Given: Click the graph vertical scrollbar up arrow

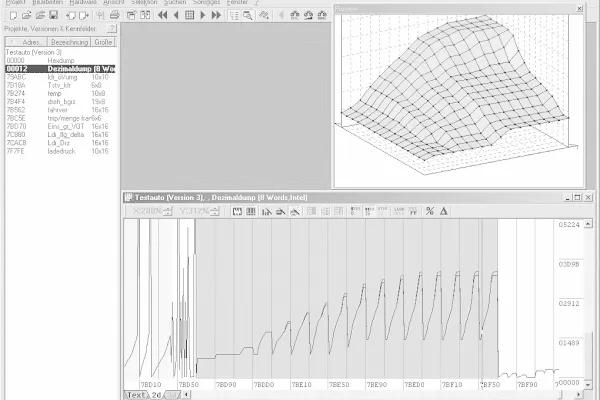Looking at the screenshot, I should [589, 224].
